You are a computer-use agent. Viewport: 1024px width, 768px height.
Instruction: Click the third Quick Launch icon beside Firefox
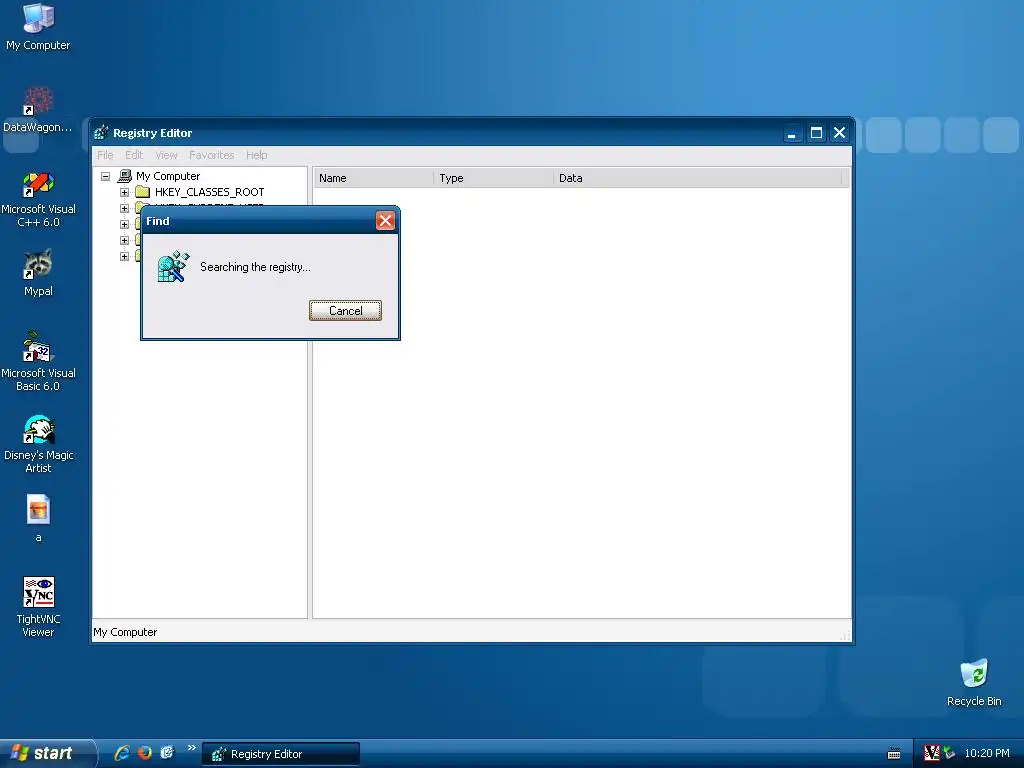click(x=168, y=753)
